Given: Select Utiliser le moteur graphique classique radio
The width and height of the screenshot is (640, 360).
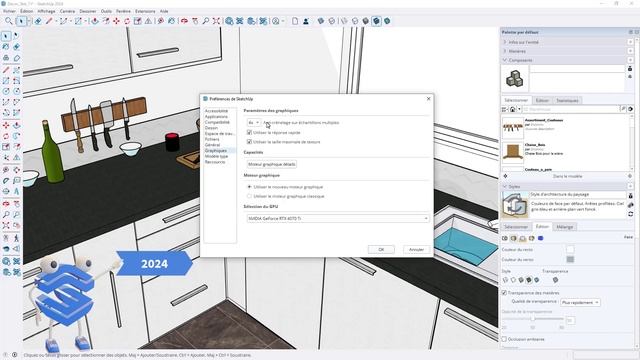Looking at the screenshot, I should pos(249,196).
